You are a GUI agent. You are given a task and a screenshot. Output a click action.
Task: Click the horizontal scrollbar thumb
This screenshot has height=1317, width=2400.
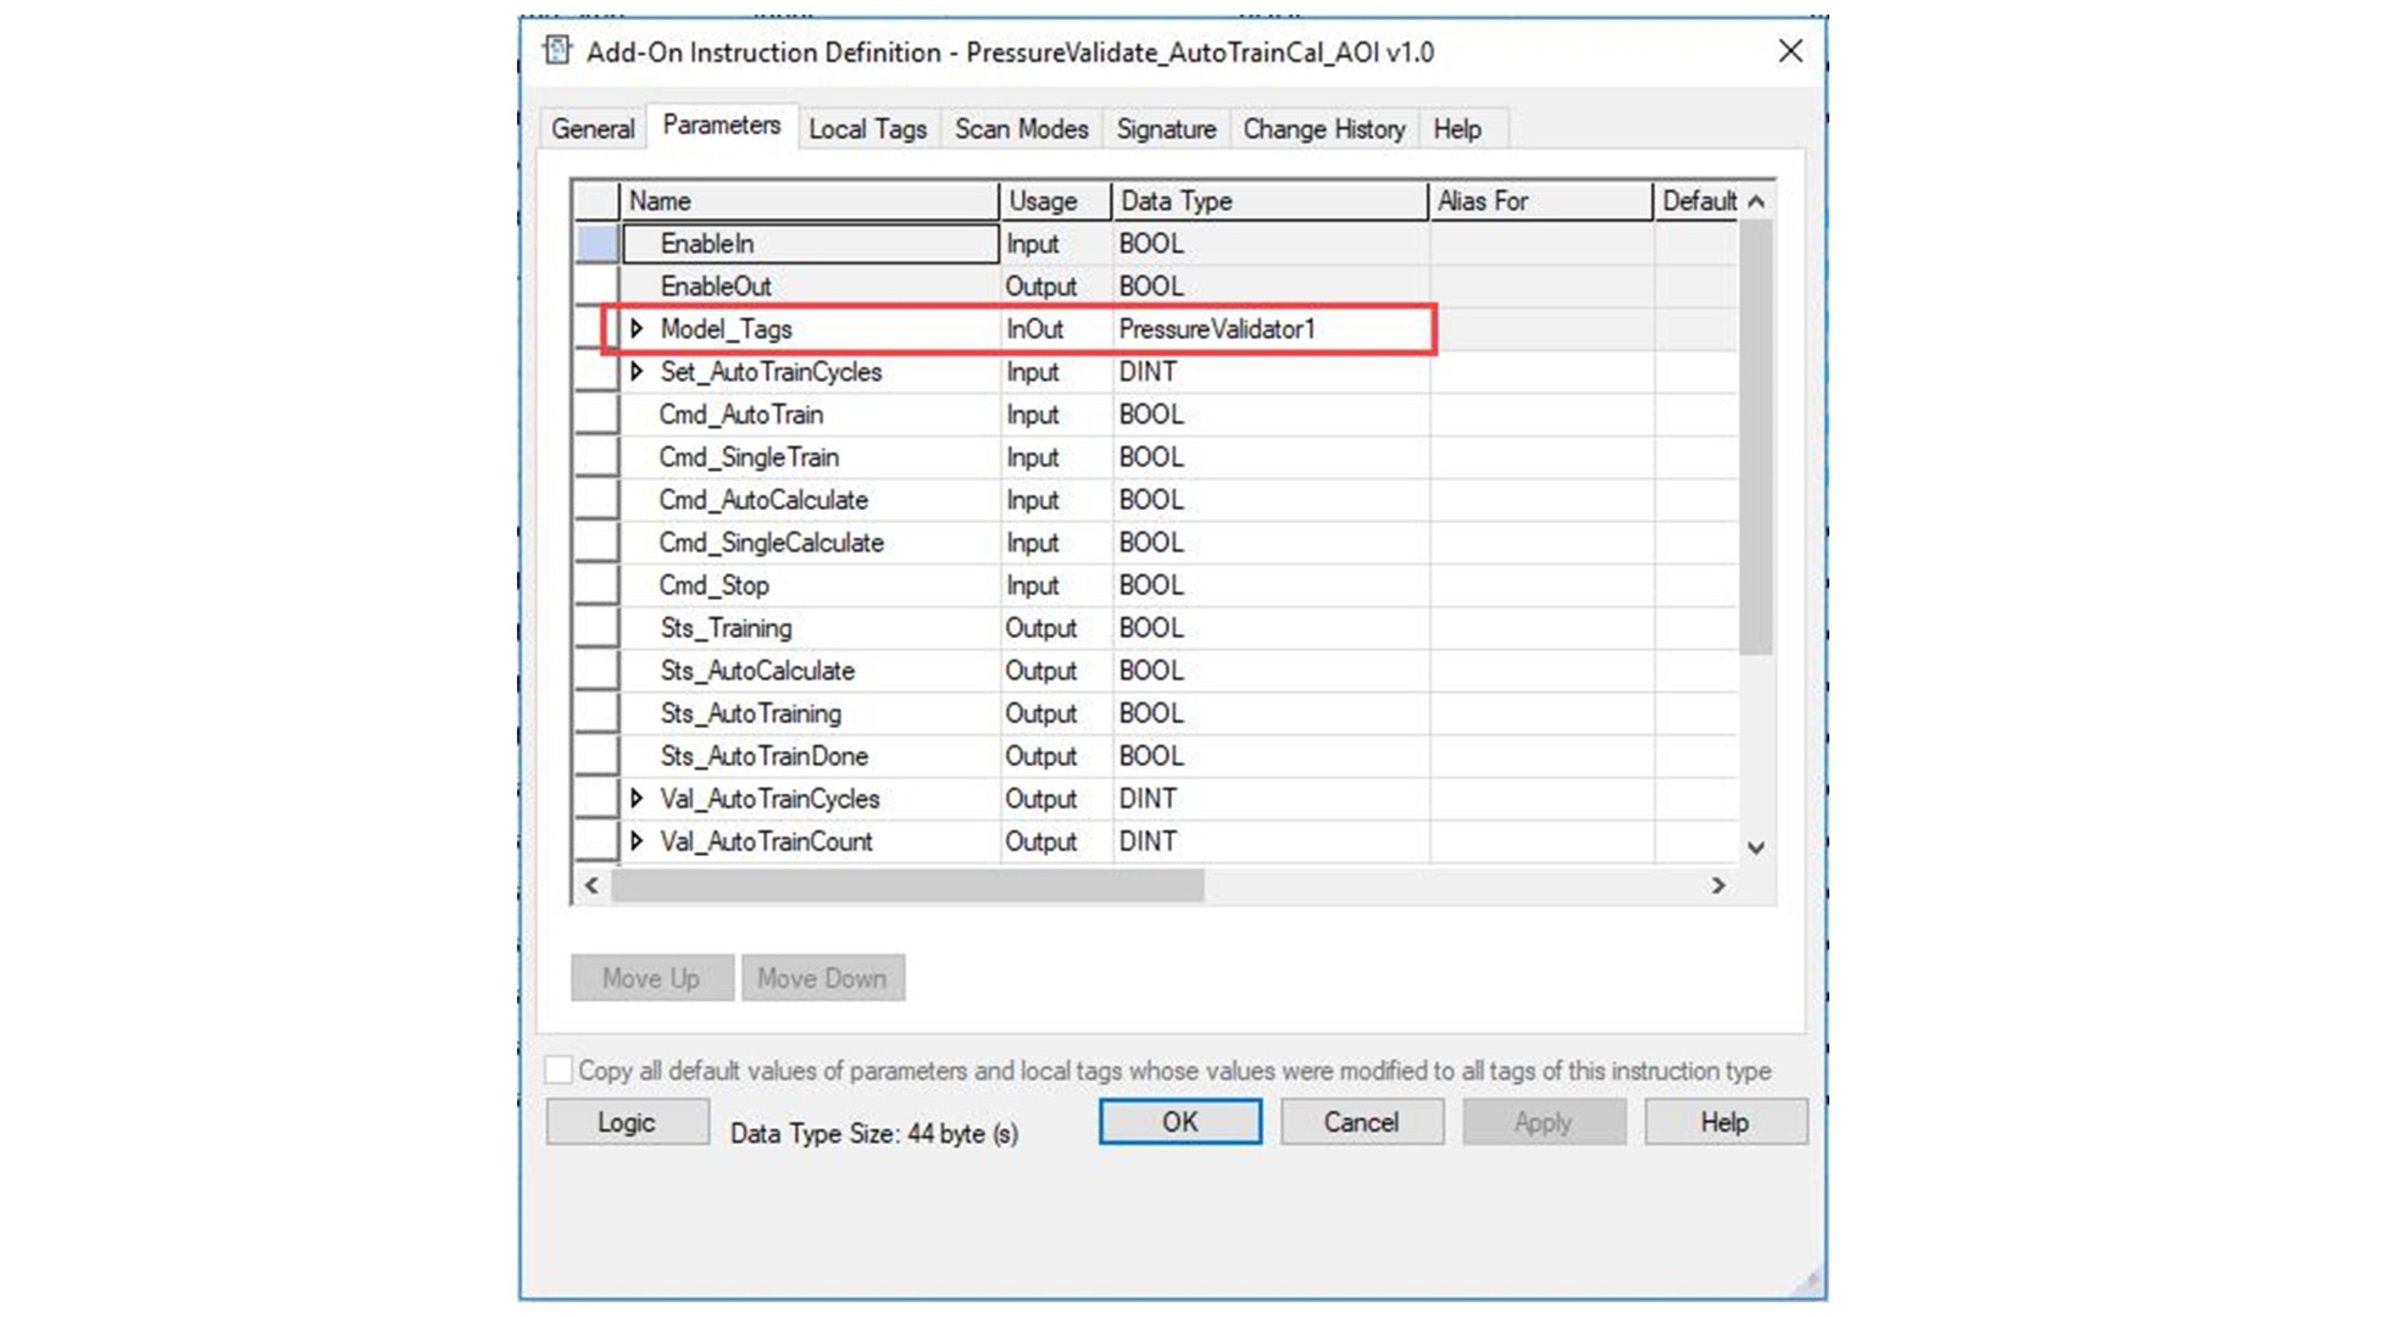(x=908, y=885)
